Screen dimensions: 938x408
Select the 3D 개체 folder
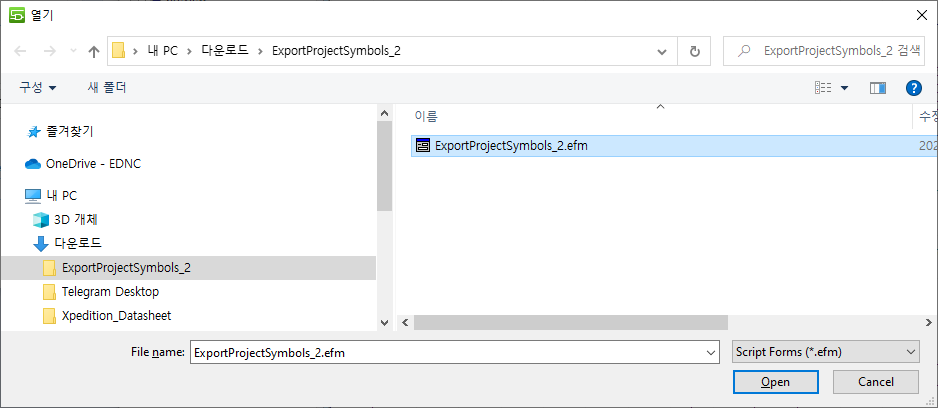[75, 219]
